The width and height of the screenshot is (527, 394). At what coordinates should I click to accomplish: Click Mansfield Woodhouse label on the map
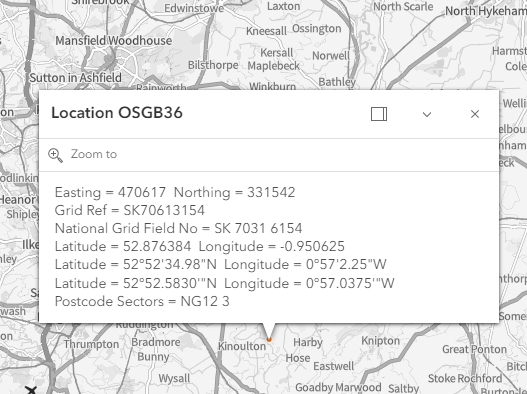coord(114,41)
